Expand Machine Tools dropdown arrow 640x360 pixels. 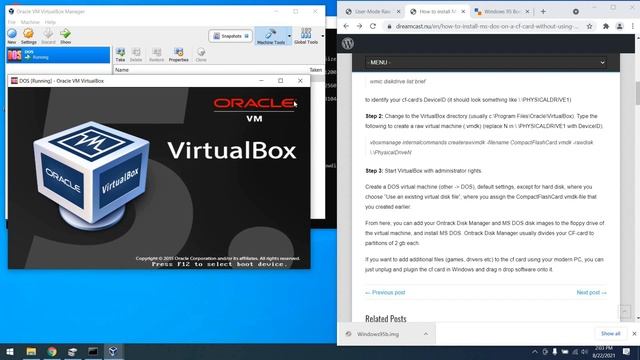289,36
